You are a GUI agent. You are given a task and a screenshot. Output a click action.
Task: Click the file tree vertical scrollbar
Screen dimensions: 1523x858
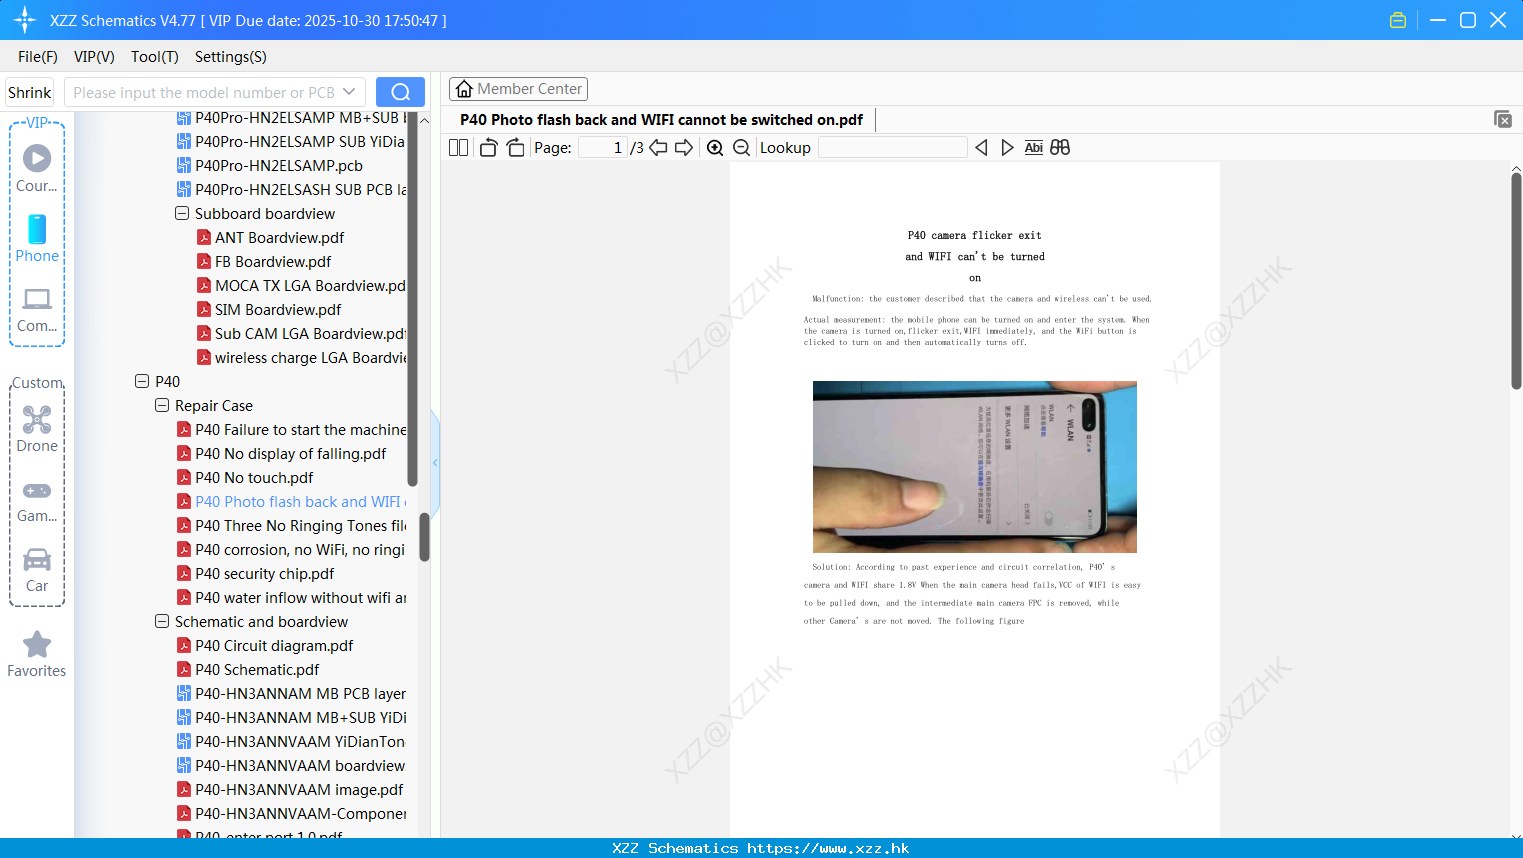(424, 537)
